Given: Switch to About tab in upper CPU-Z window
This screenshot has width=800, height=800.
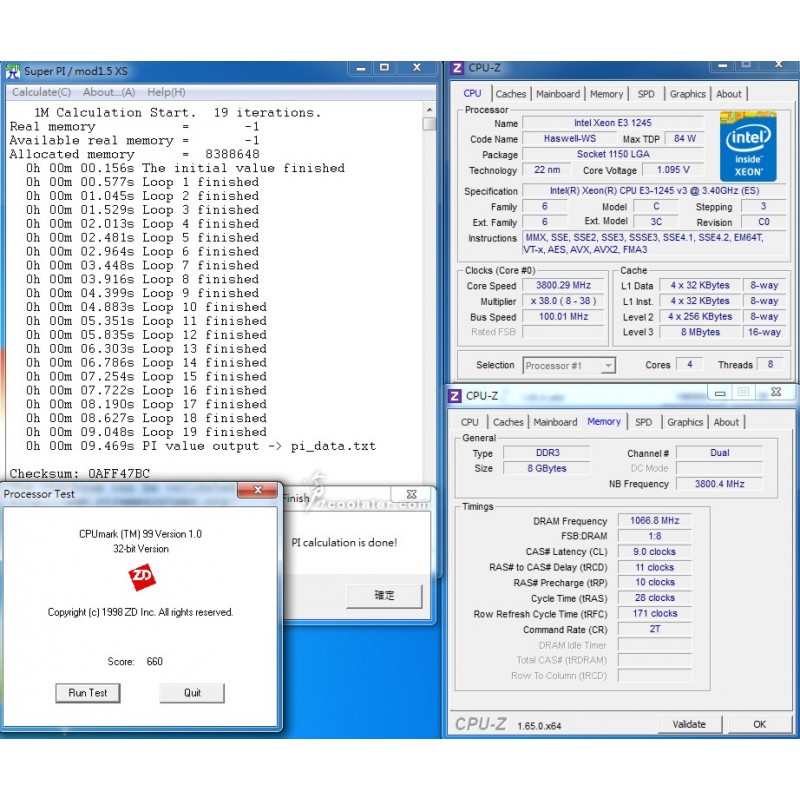Looking at the screenshot, I should coord(729,94).
